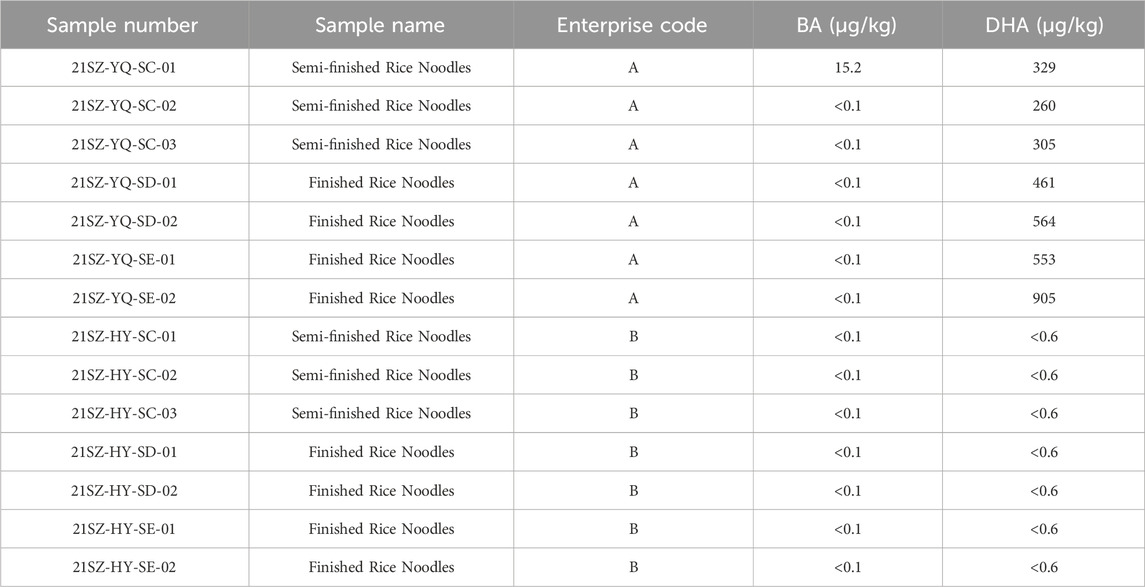Click the Sample number column header
The width and height of the screenshot is (1145, 587).
(122, 25)
